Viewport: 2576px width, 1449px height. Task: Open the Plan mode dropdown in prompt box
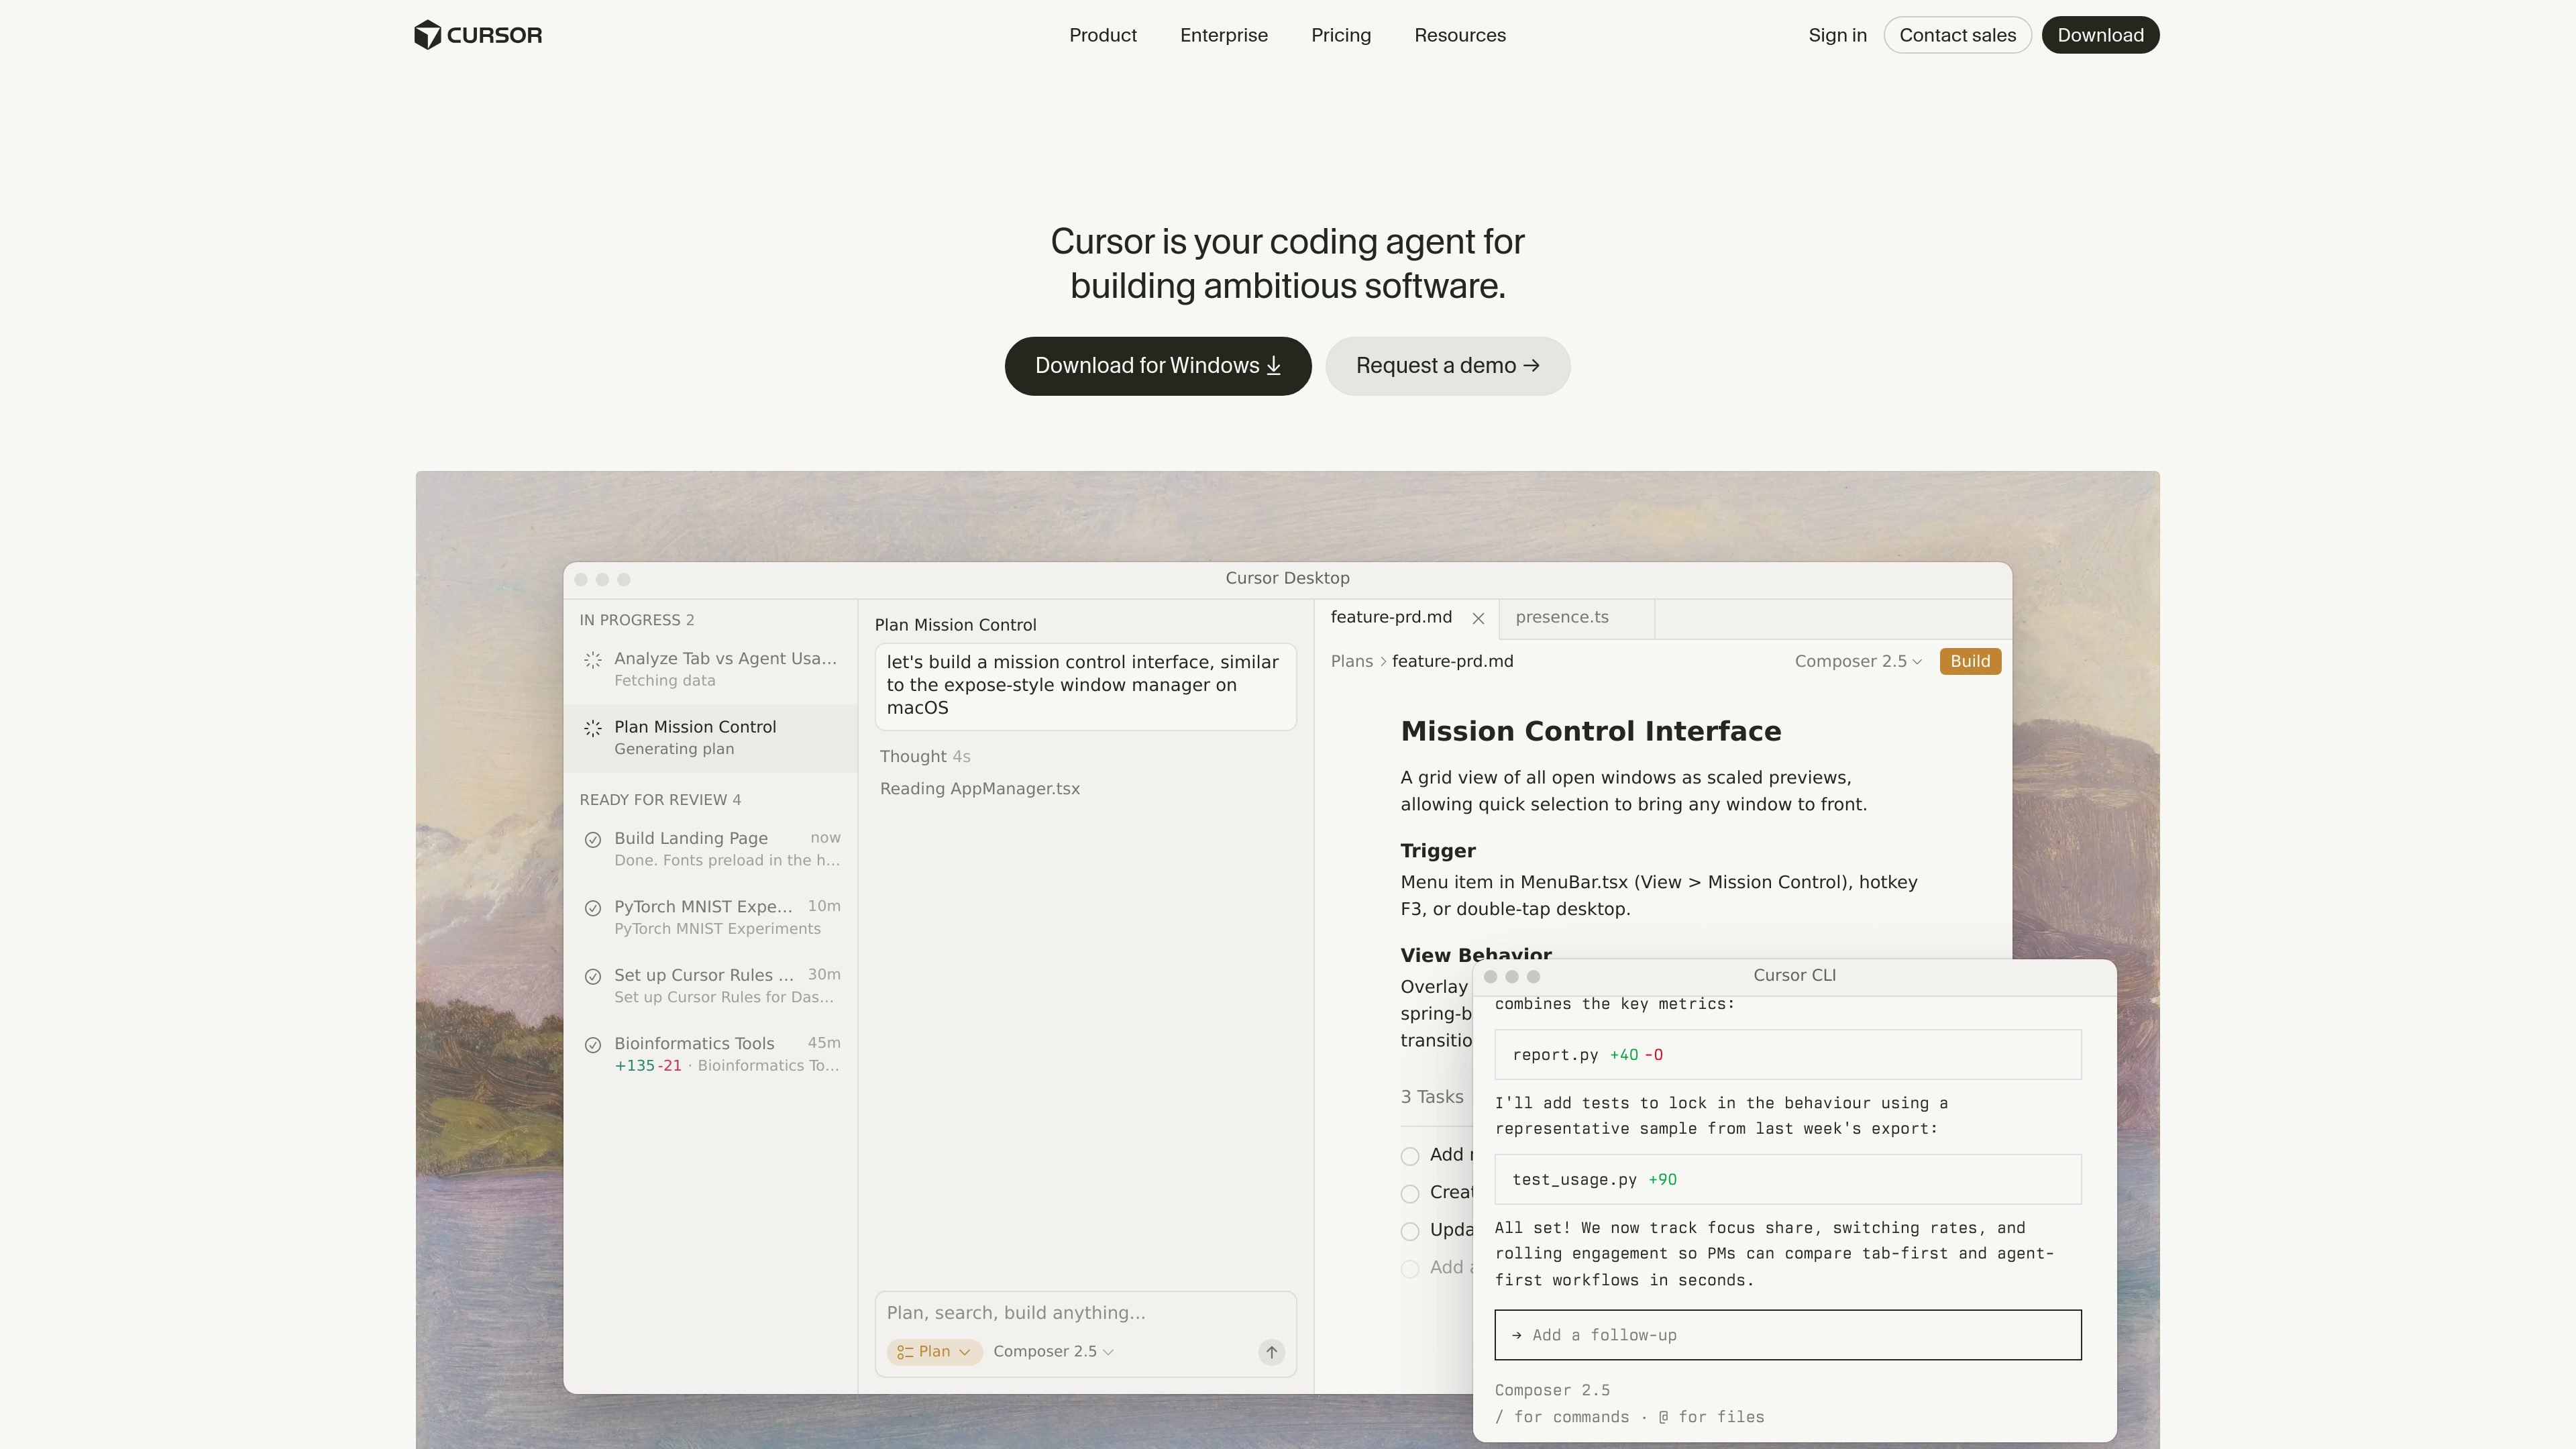pyautogui.click(x=934, y=1352)
